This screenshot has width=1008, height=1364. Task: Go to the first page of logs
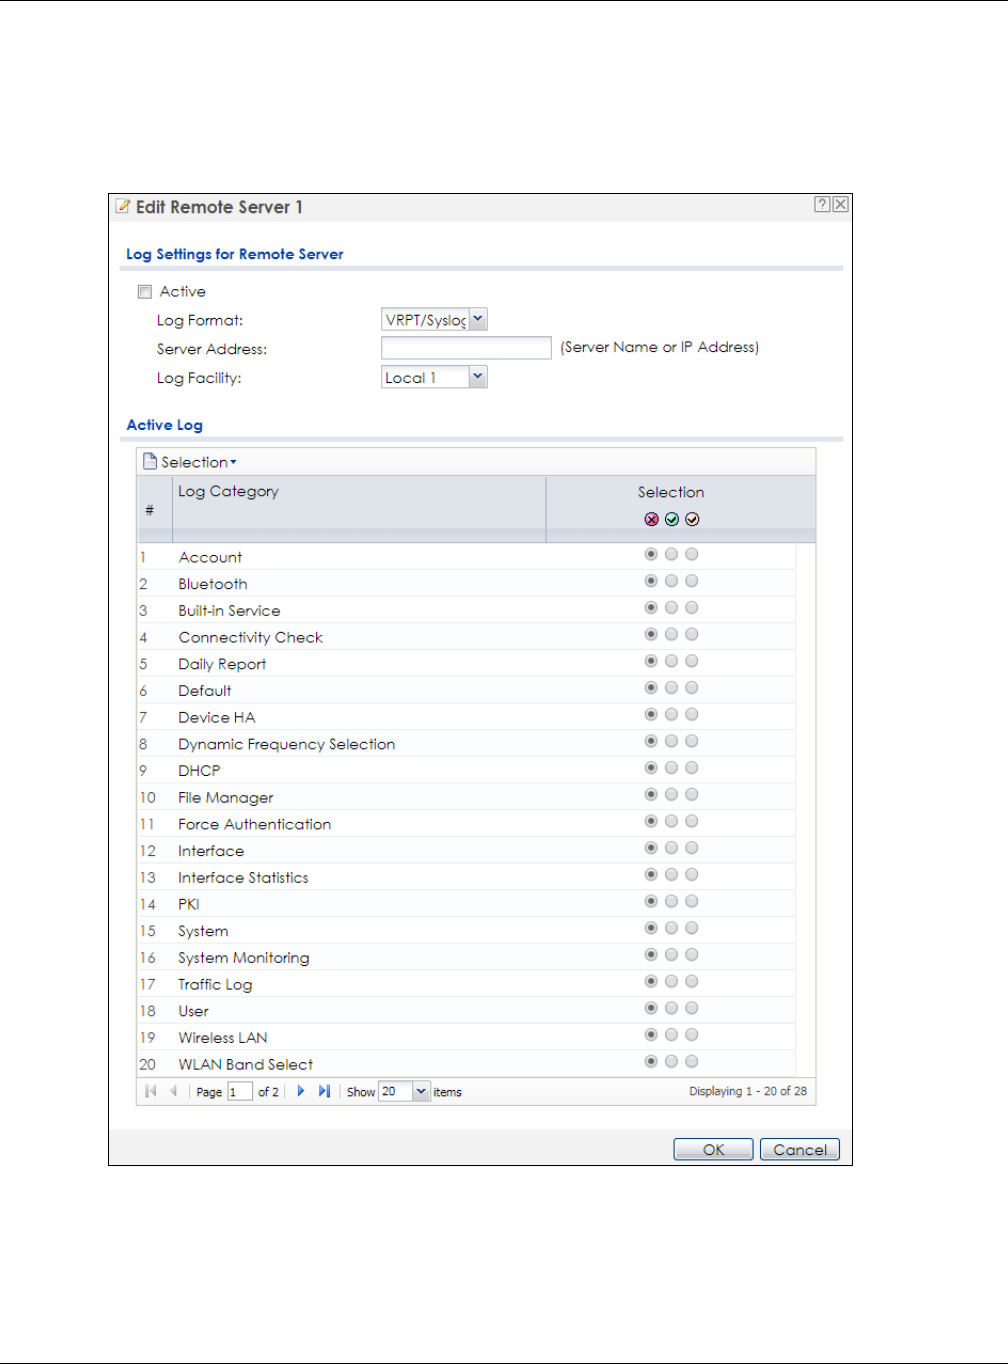[151, 1091]
